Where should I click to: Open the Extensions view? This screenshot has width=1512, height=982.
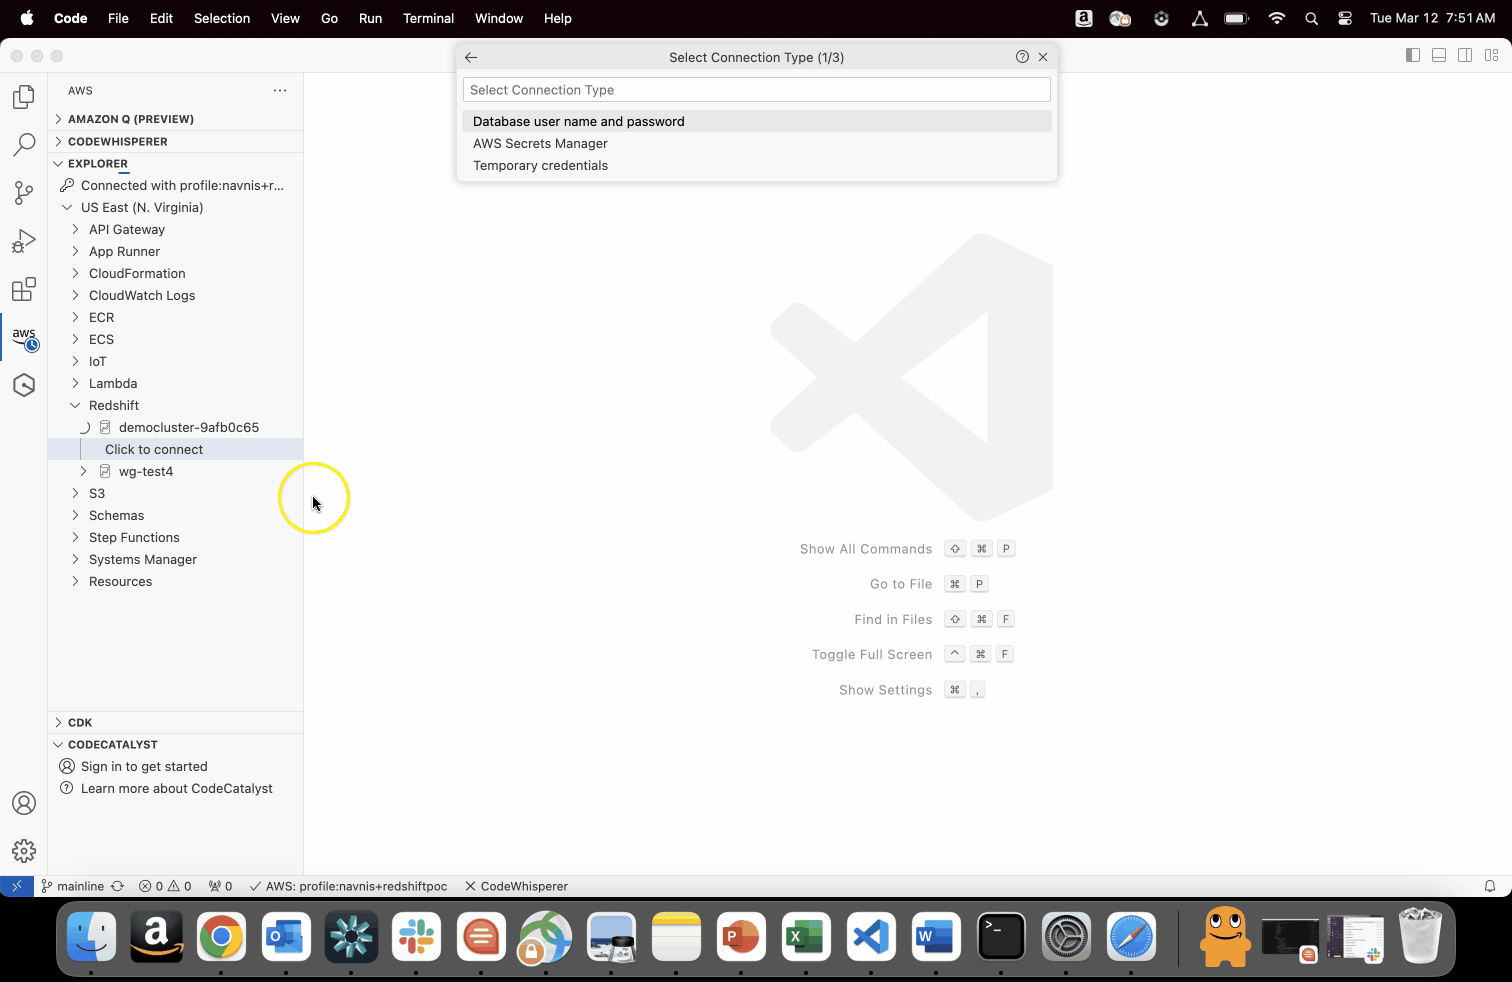tap(24, 289)
